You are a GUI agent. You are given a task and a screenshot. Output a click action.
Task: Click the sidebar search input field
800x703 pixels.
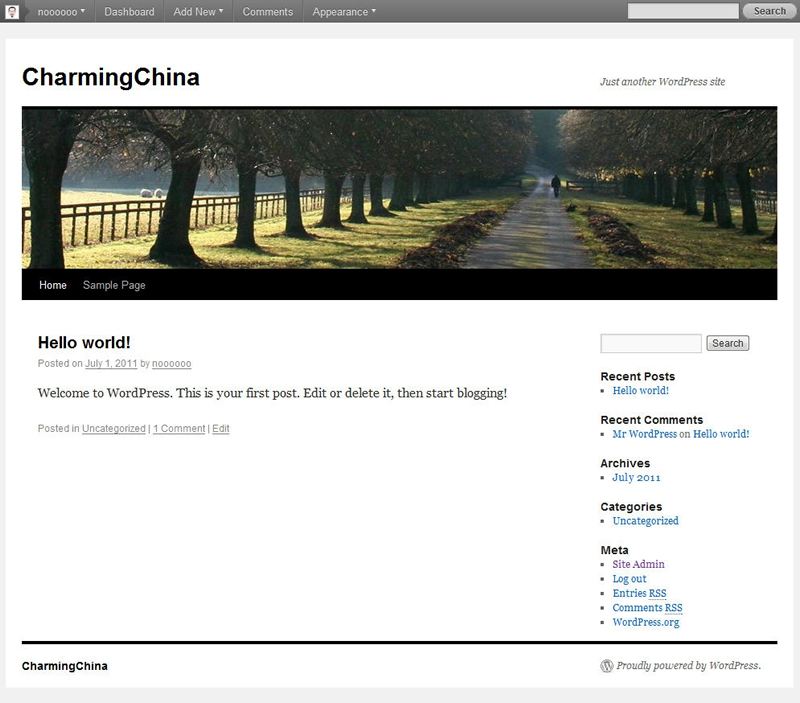click(x=648, y=342)
